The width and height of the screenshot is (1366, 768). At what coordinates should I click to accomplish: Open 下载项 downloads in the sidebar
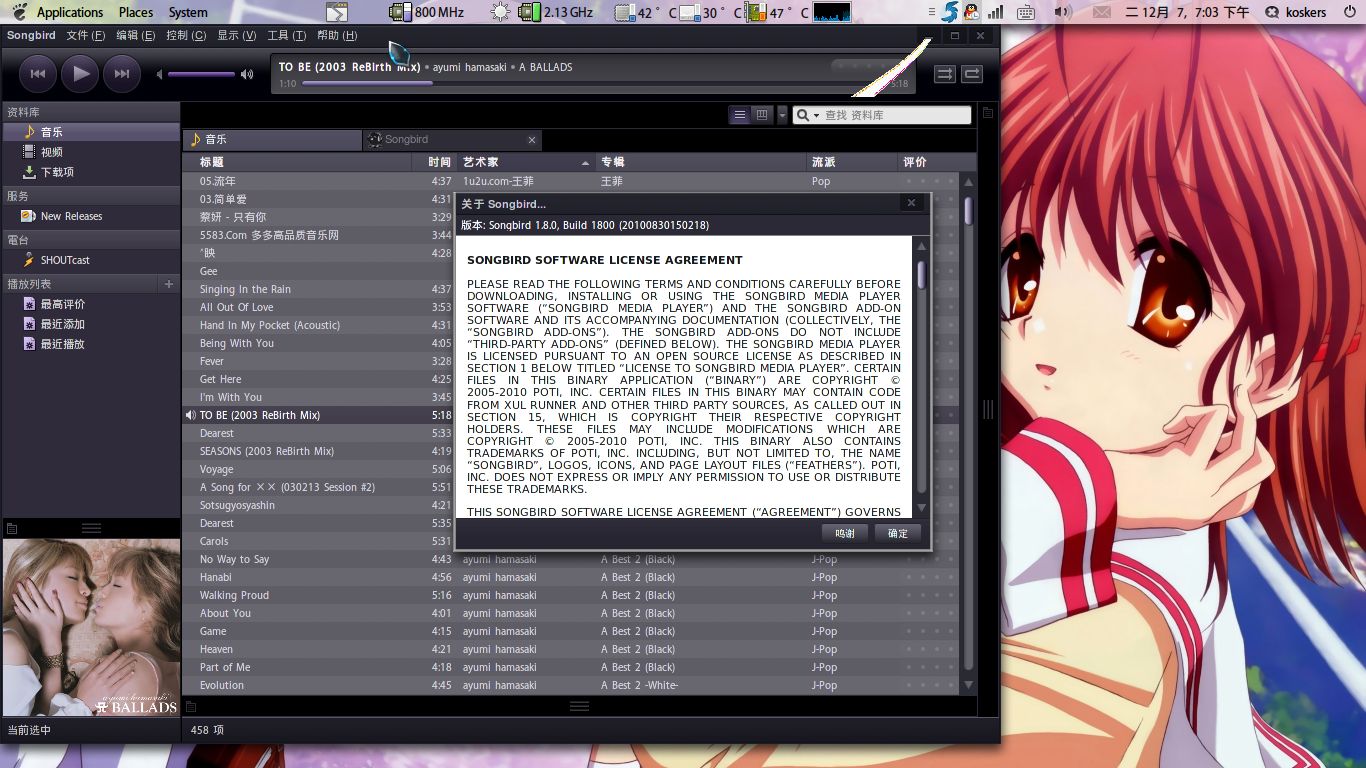pyautogui.click(x=90, y=172)
